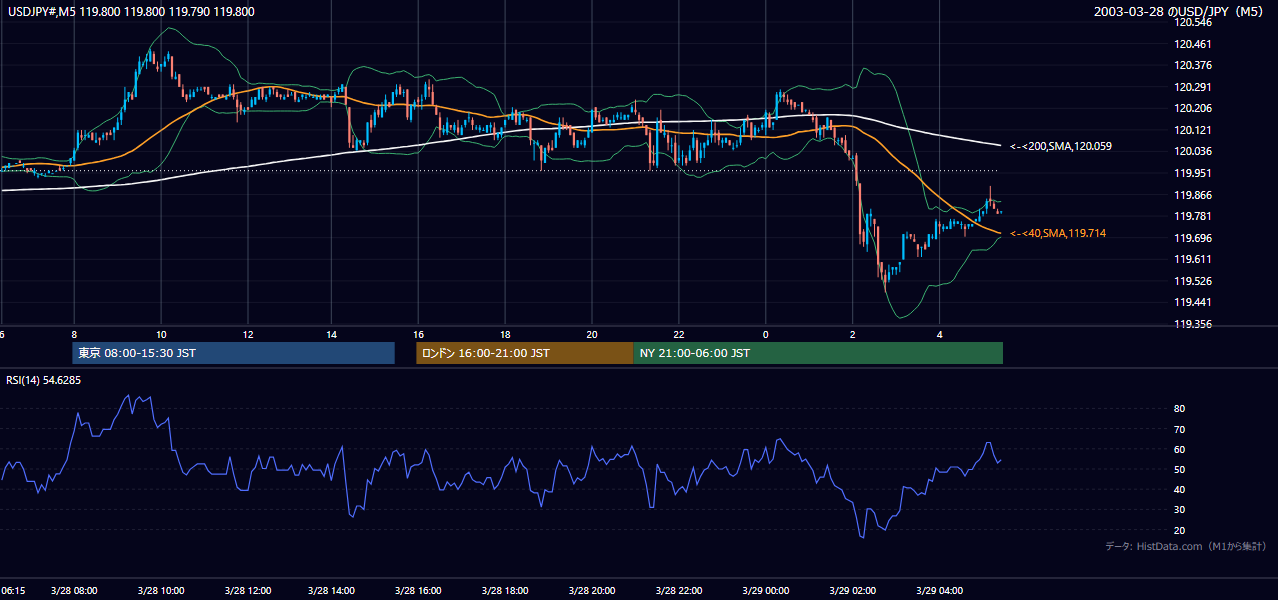Viewport: 1278px width, 600px height.
Task: Click the 120.121 price axis label
Action: (1192, 130)
